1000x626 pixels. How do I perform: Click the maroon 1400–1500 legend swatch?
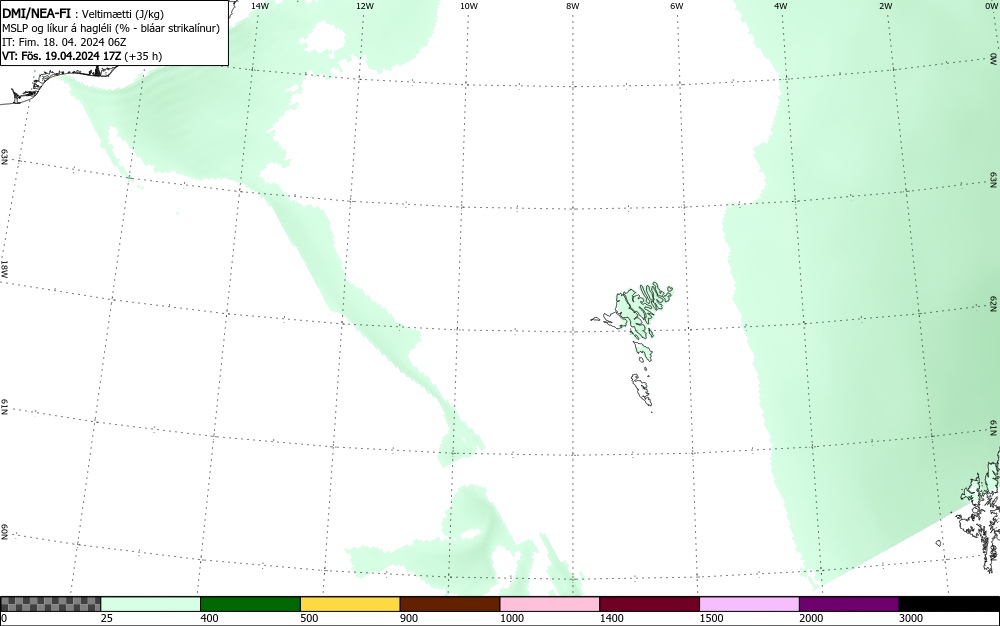pyautogui.click(x=649, y=604)
